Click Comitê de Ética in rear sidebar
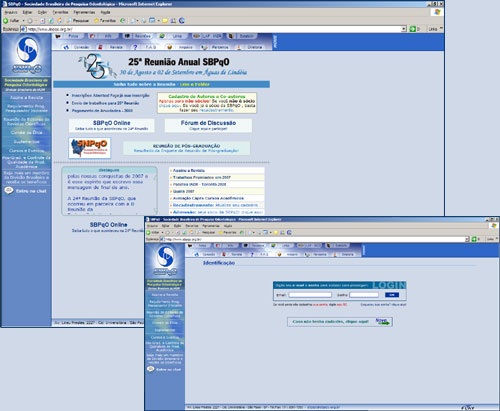This screenshot has width=500, height=411. (x=27, y=133)
